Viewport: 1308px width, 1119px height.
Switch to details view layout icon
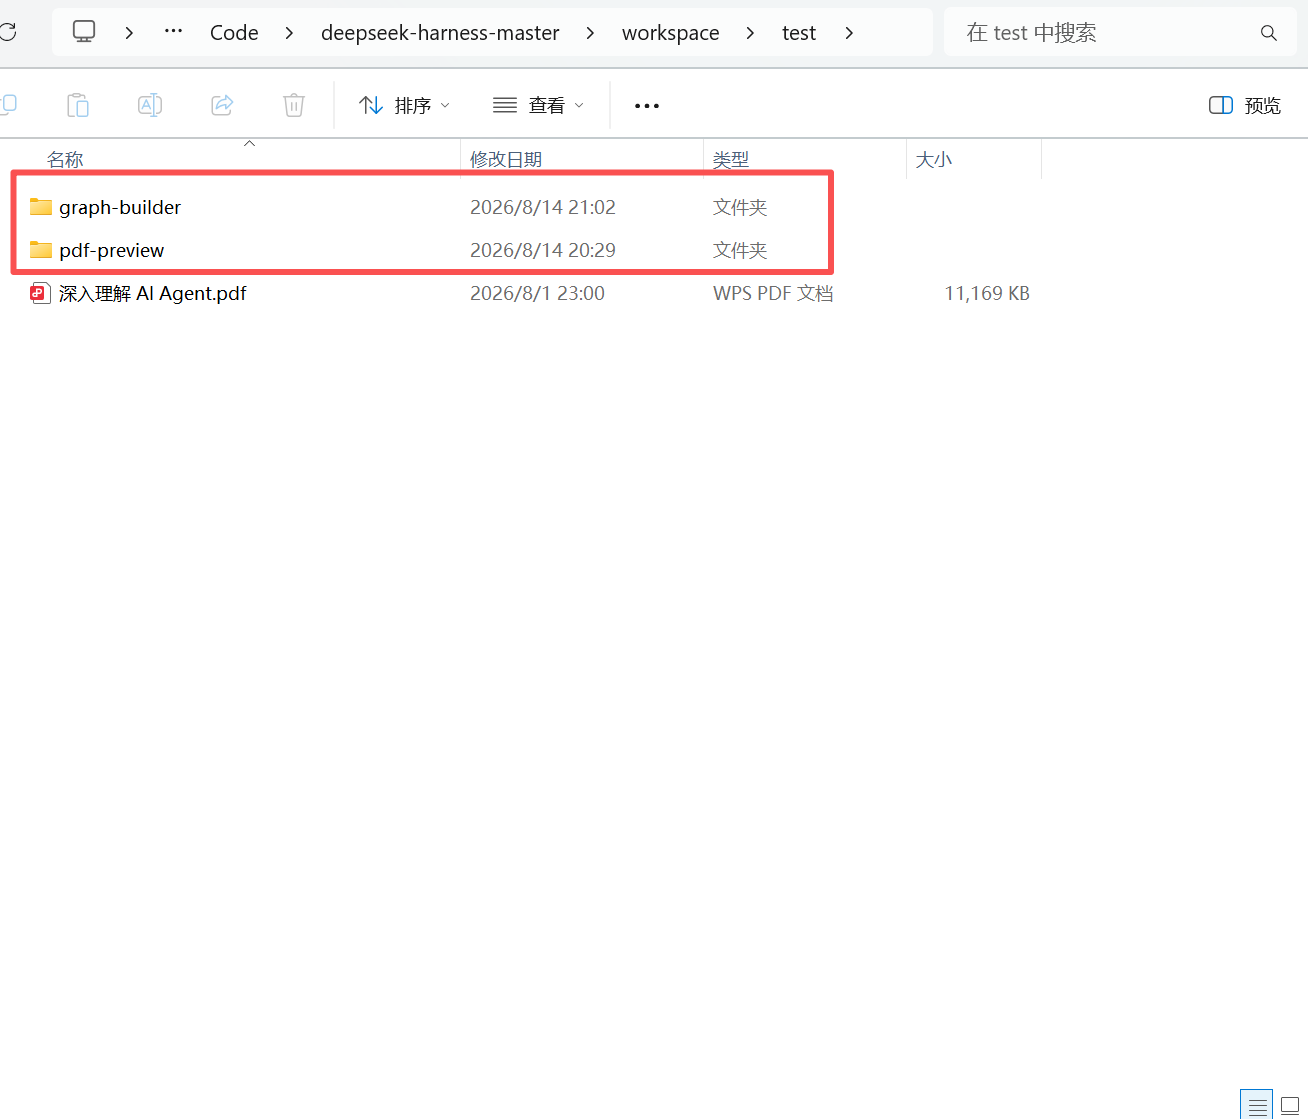[1257, 1105]
